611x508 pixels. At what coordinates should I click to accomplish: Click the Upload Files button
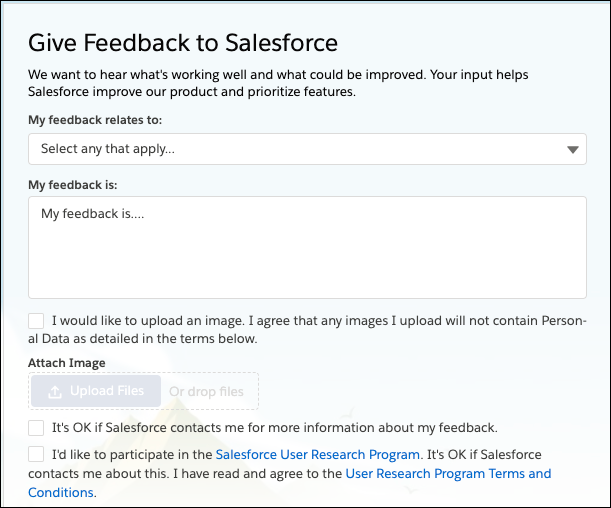click(95, 391)
